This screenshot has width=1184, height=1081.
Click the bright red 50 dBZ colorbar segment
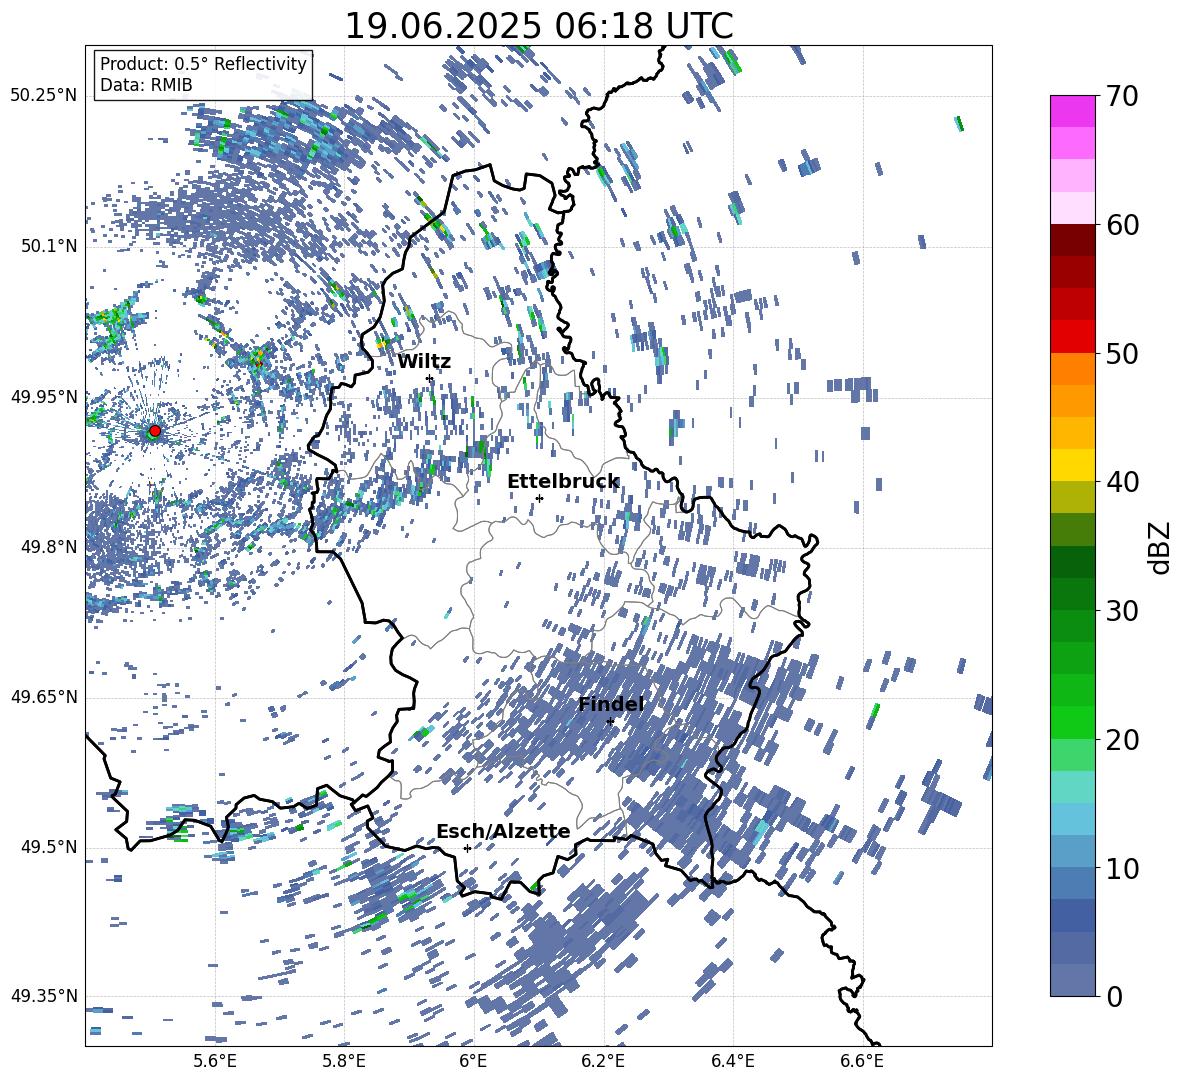pyautogui.click(x=1072, y=337)
